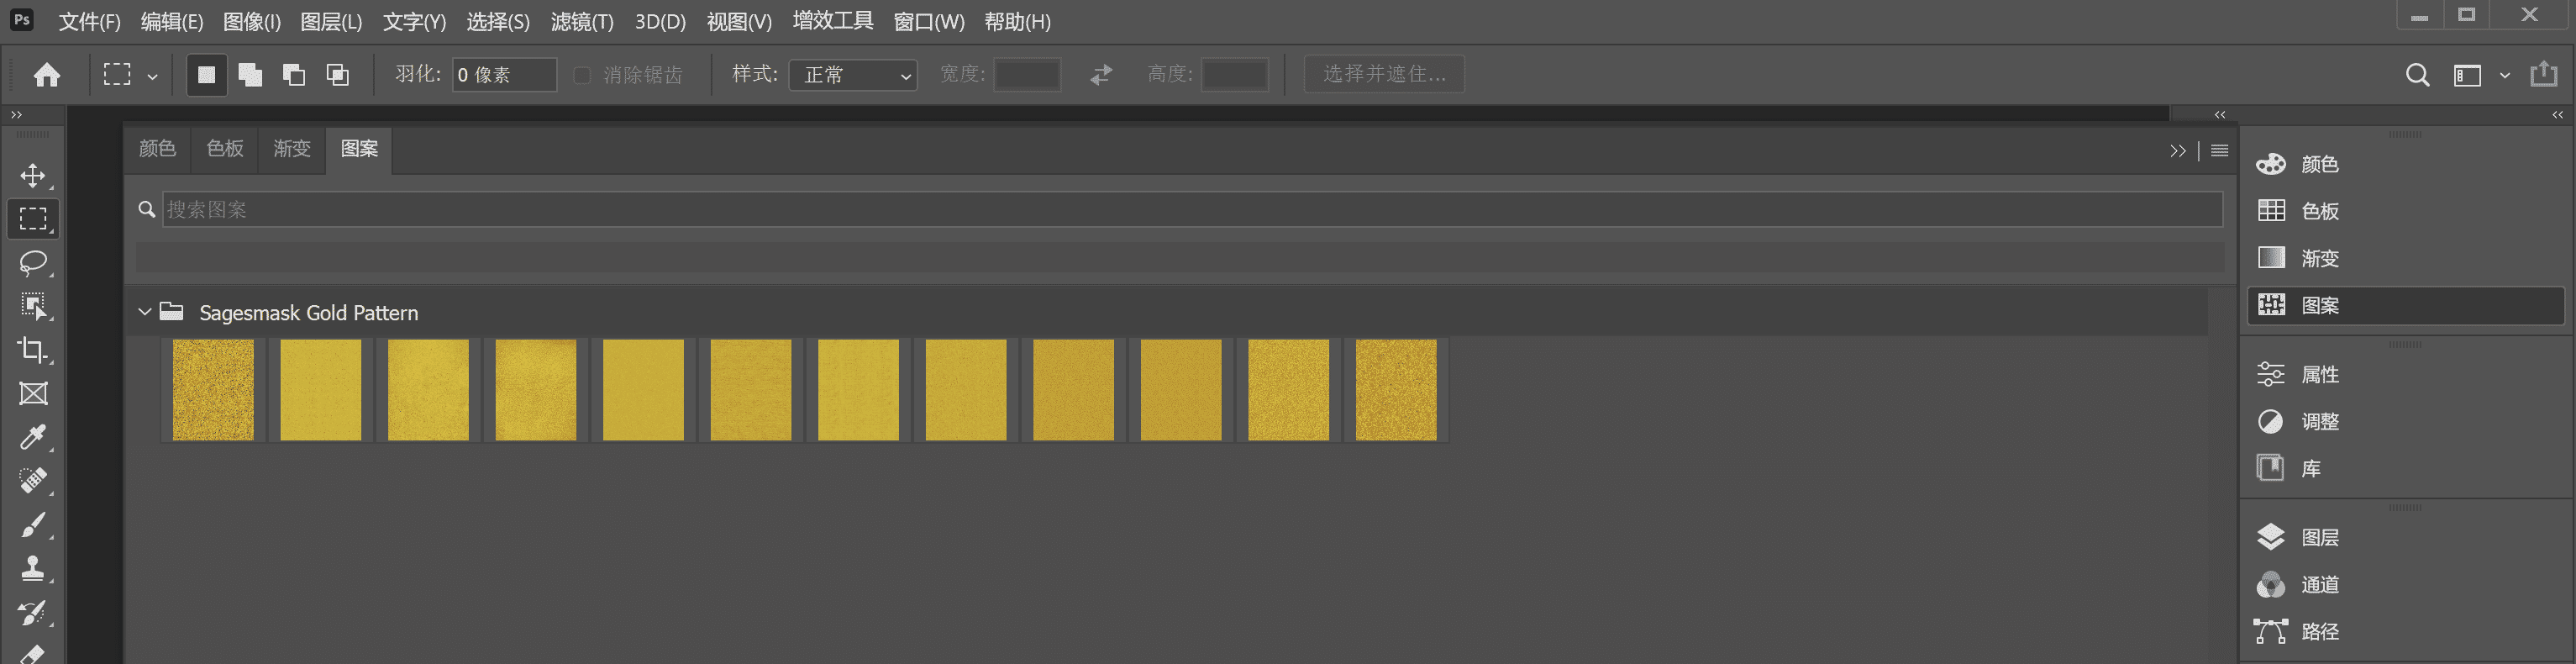Image resolution: width=2576 pixels, height=664 pixels.
Task: Open the 滤镜(T) menu
Action: coord(582,22)
